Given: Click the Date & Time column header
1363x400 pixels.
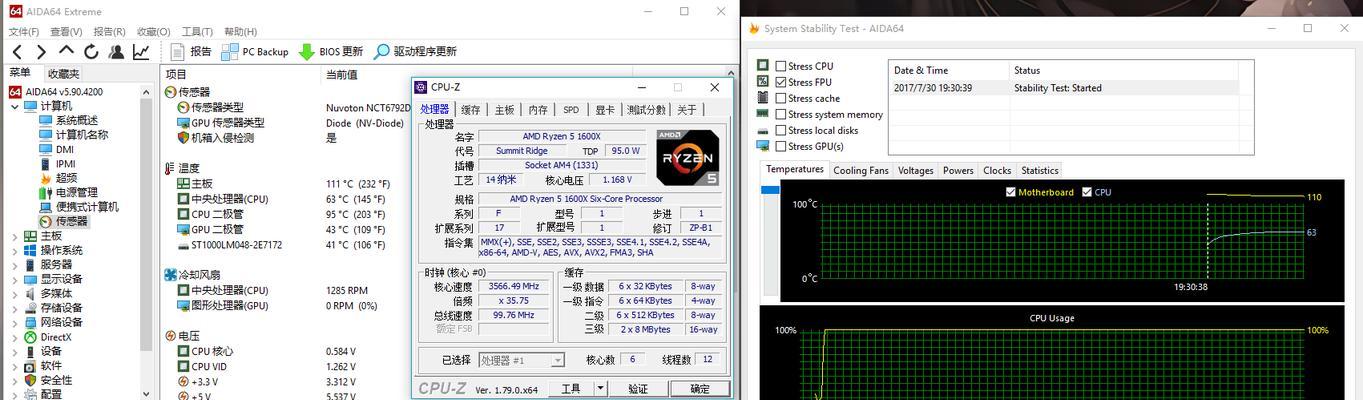Looking at the screenshot, I should [948, 71].
